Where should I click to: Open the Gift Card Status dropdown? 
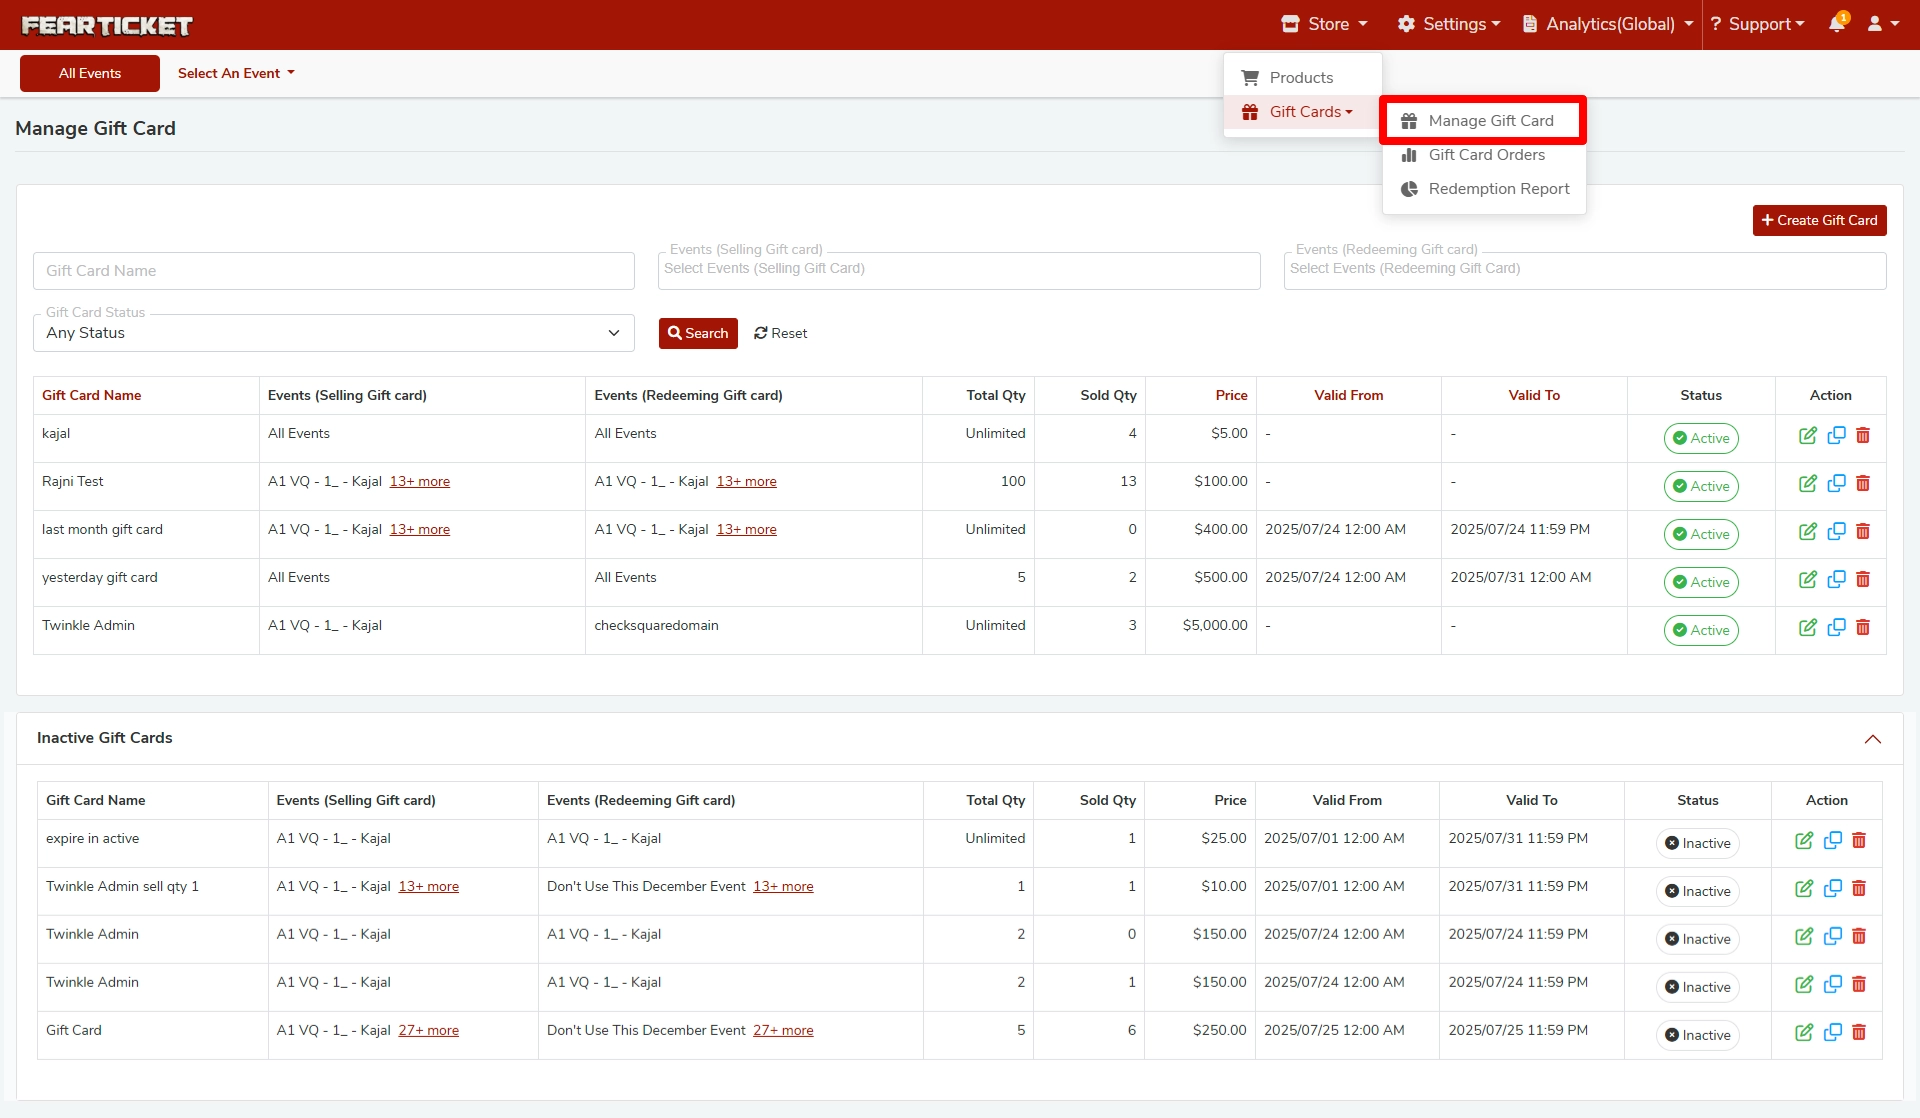tap(334, 333)
